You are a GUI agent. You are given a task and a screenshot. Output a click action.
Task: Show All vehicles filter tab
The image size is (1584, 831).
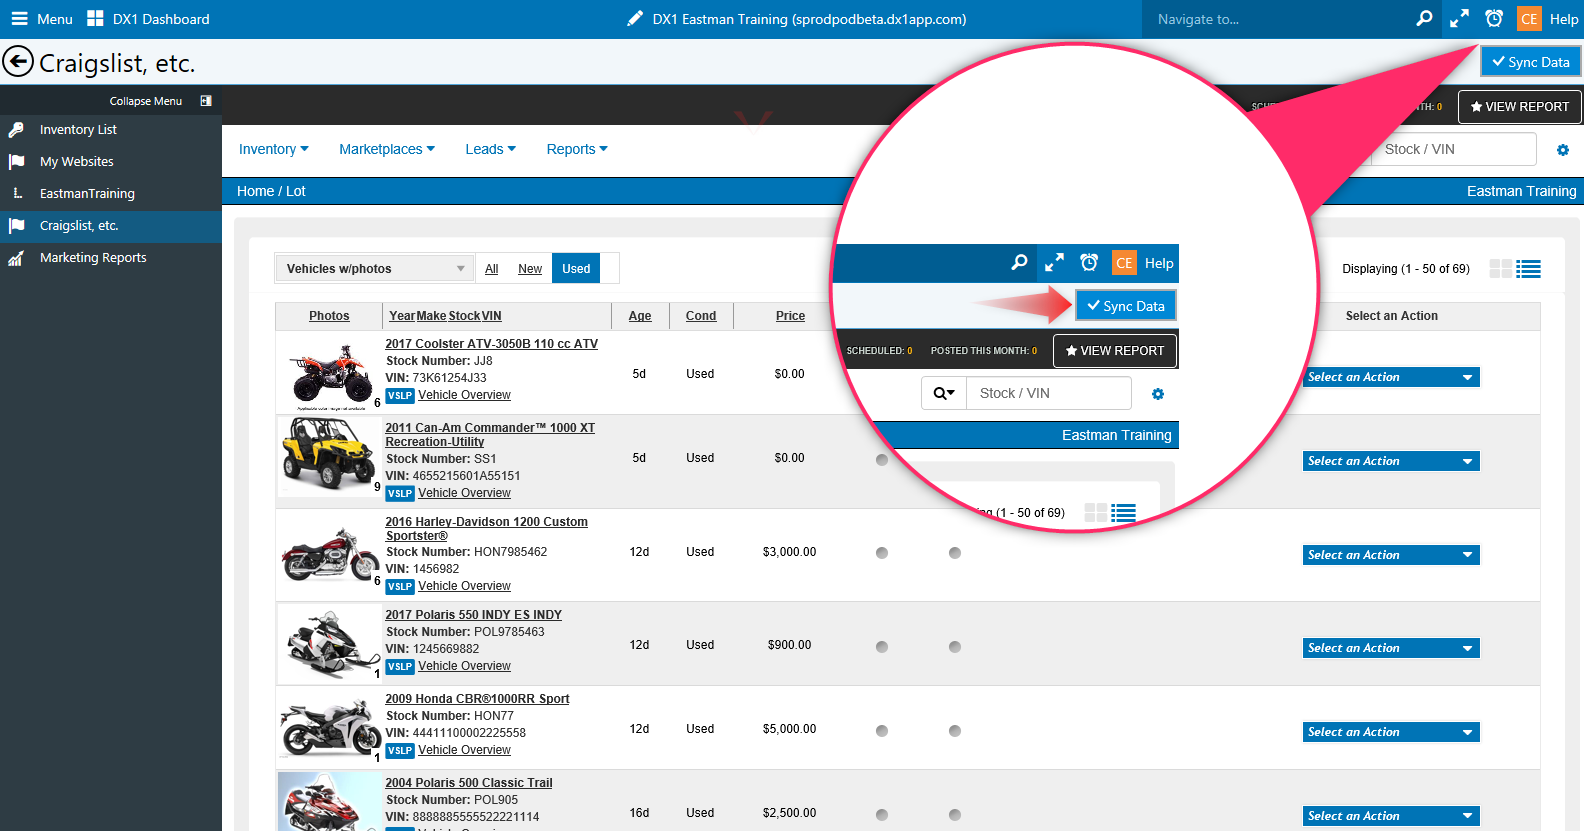click(x=492, y=269)
